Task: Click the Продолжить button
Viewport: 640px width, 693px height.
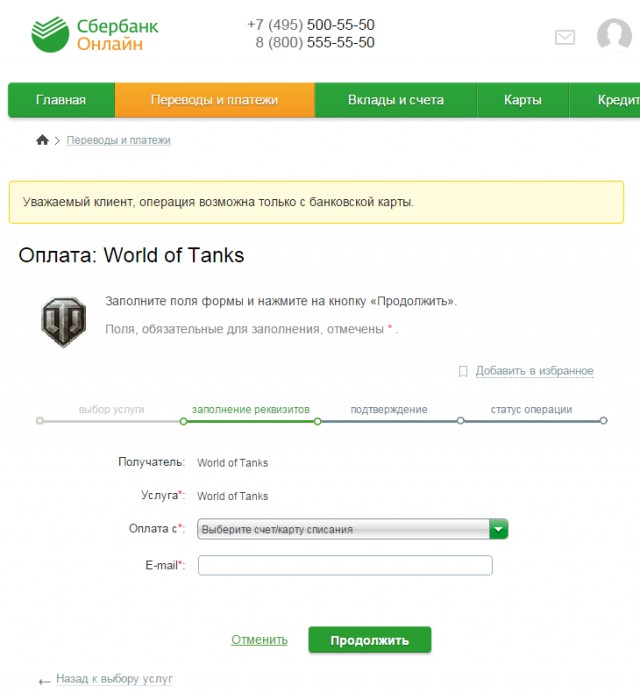Action: click(x=370, y=640)
